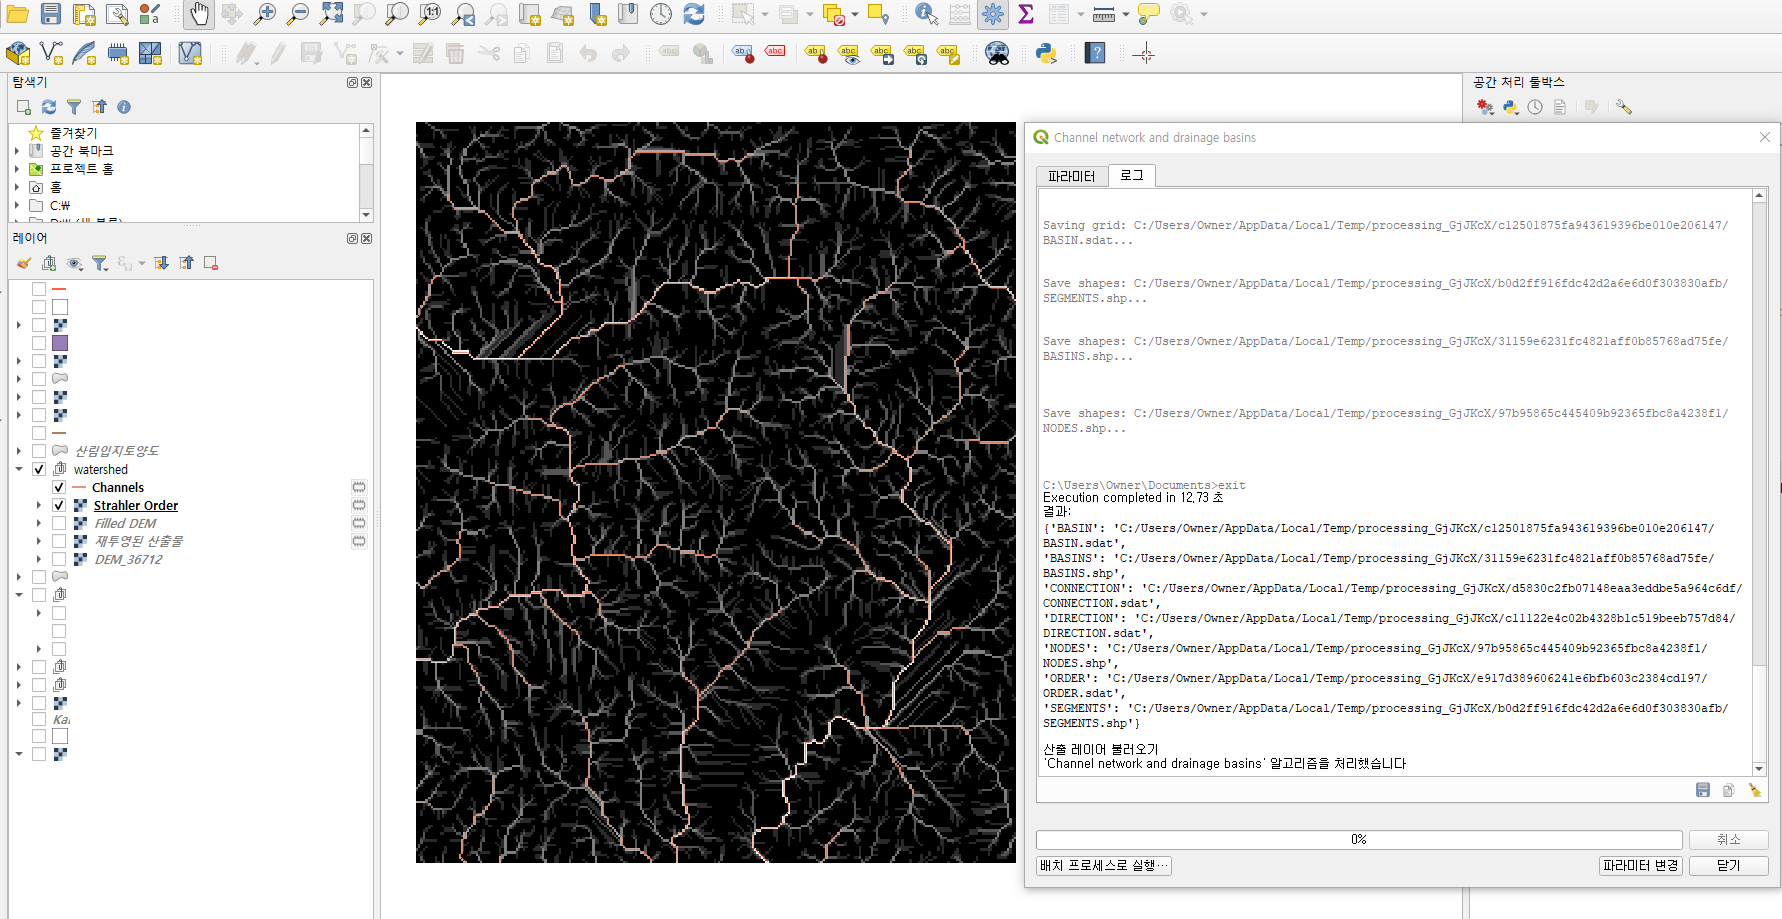Click the Zoom Out magnifier tool
Viewport: 1782px width, 919px height.
[x=298, y=14]
